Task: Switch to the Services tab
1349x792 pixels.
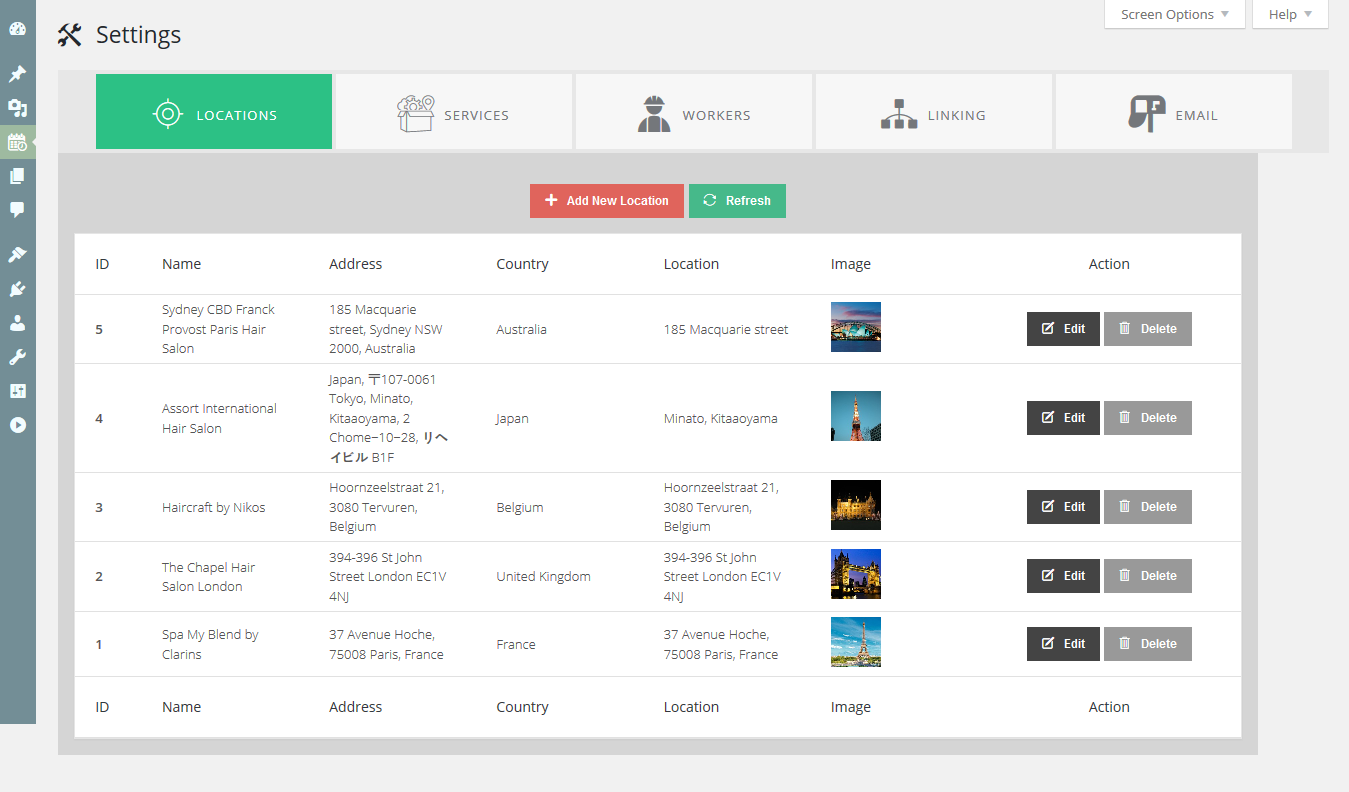Action: tap(454, 112)
